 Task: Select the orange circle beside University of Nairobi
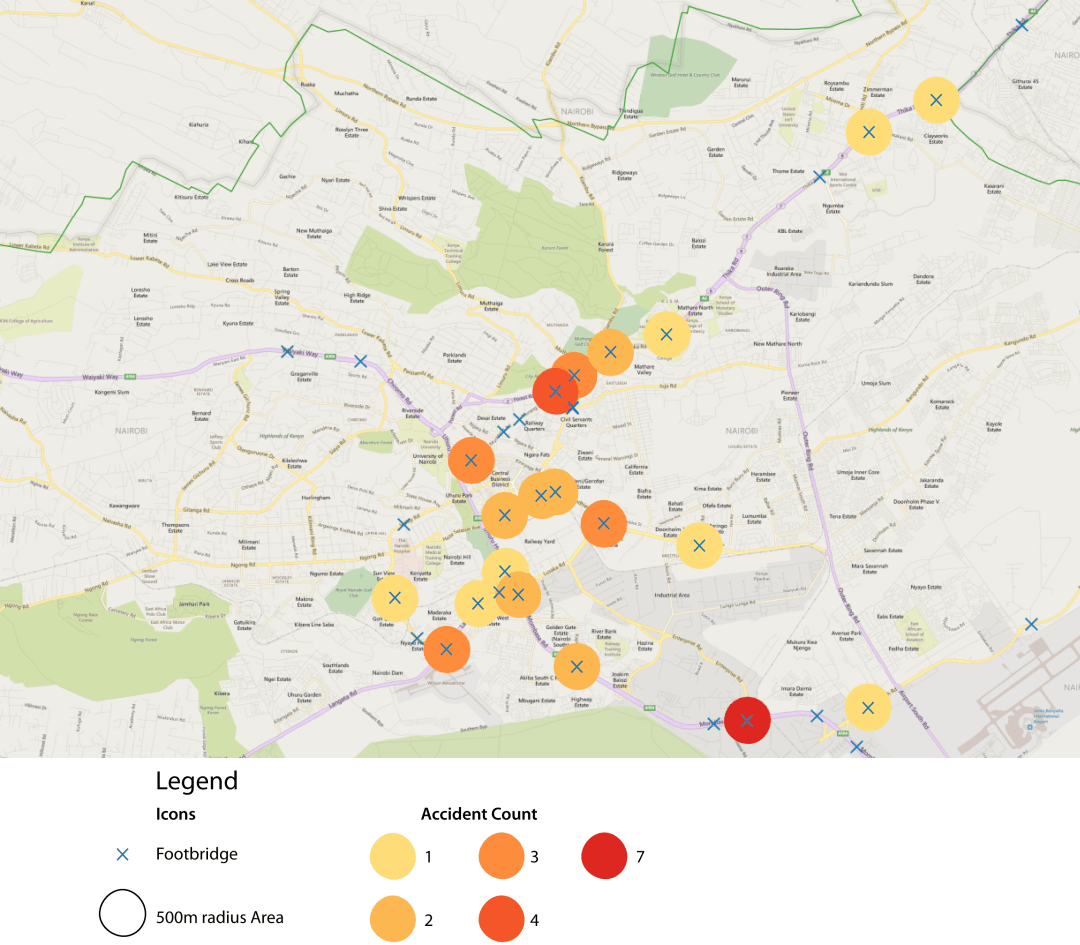[x=470, y=460]
